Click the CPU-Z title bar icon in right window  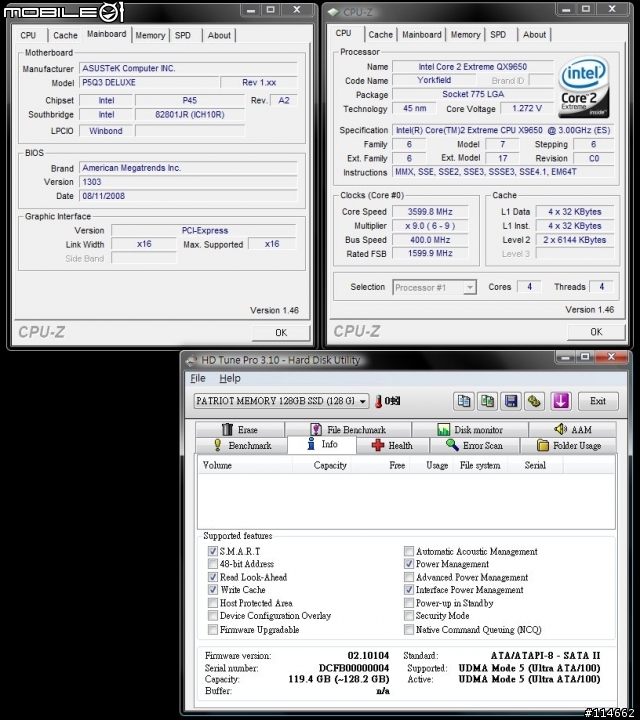[x=334, y=12]
